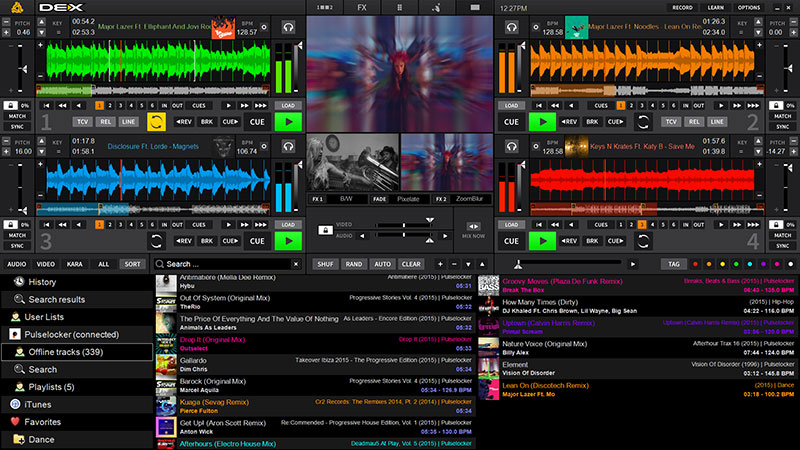Viewport: 800px width, 450px height.
Task: Click deck 4 loop icon
Action: [645, 241]
